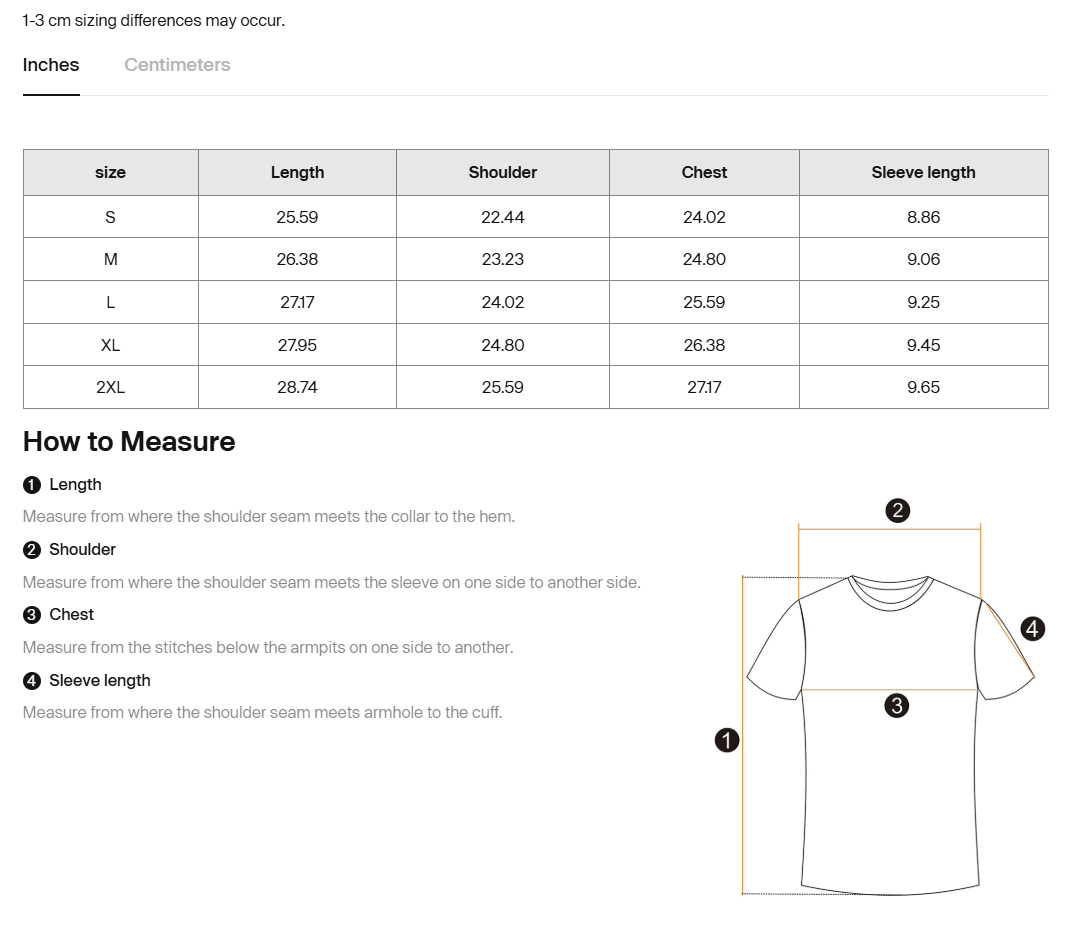Click the Chest column header
Screen dimensions: 1071x943
tap(704, 173)
